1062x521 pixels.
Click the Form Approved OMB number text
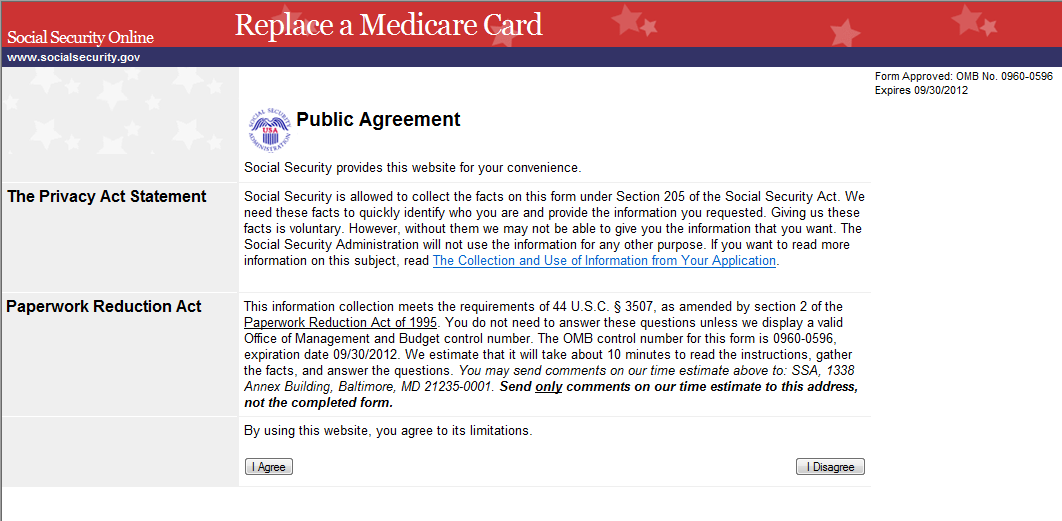963,77
